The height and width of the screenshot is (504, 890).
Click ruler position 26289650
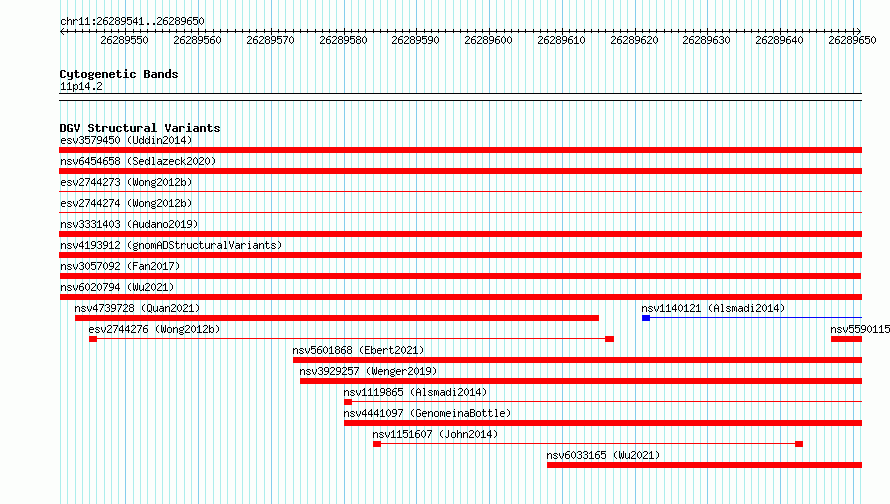(852, 40)
